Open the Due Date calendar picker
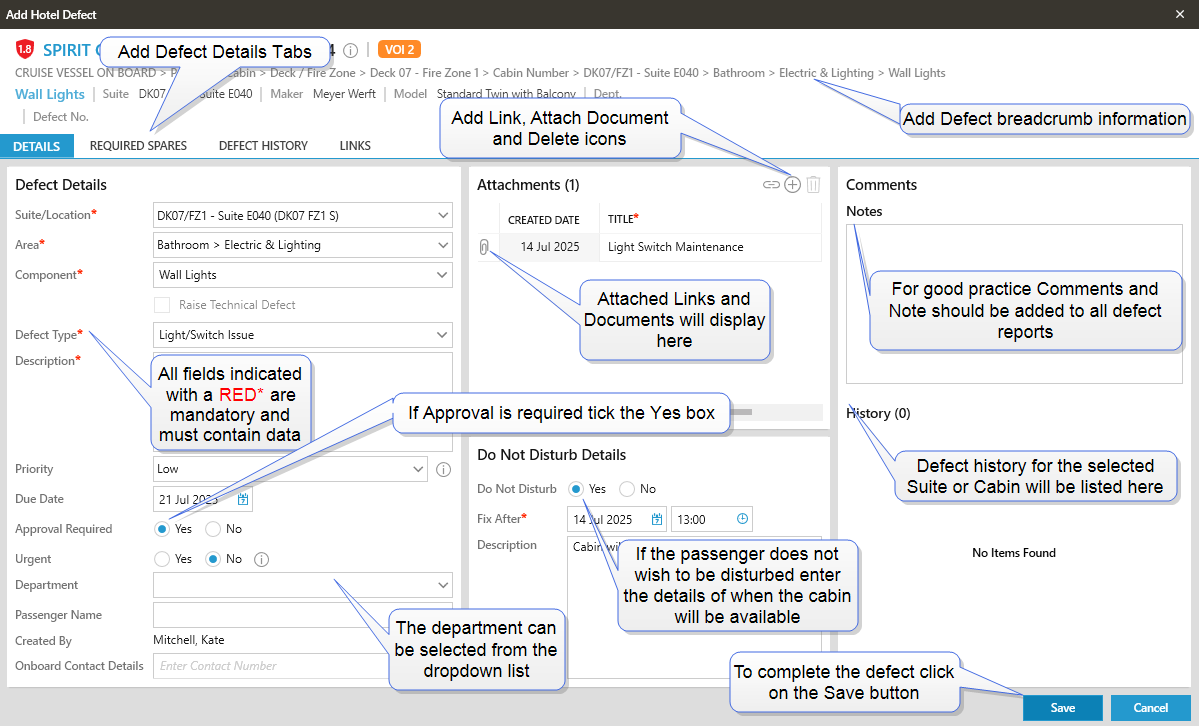This screenshot has height=726, width=1199. click(x=243, y=500)
